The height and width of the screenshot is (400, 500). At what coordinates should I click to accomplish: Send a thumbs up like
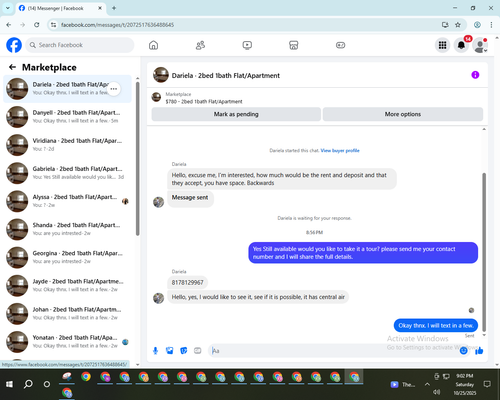point(479,351)
